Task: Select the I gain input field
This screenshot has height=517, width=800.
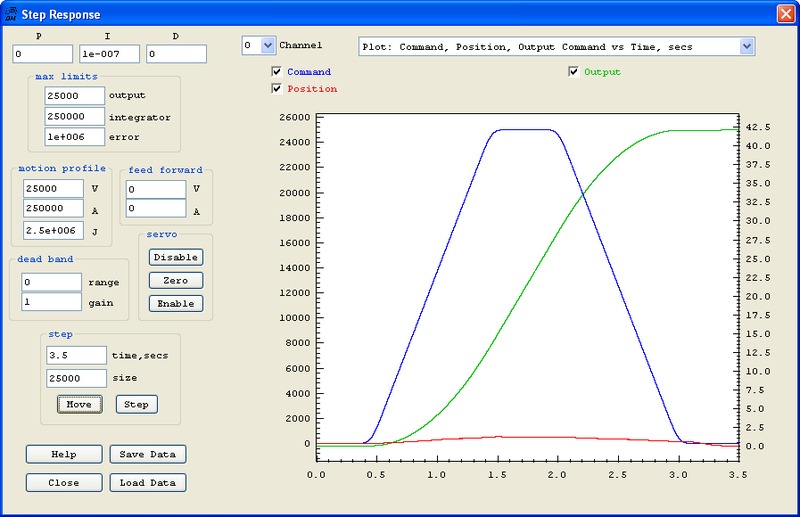Action: point(109,54)
